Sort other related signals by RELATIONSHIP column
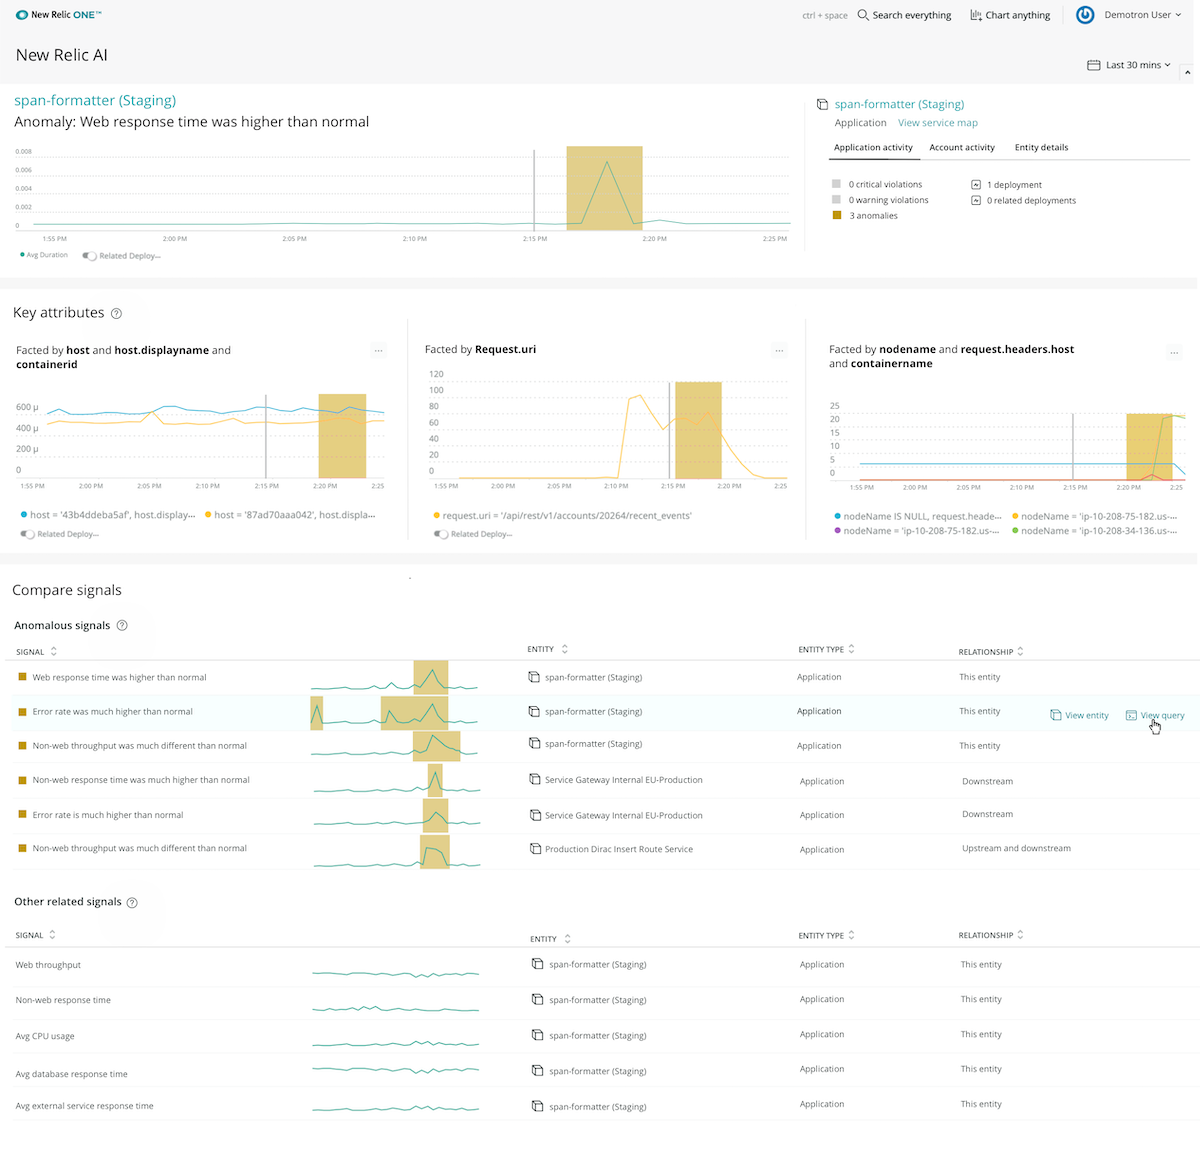 tap(992, 936)
